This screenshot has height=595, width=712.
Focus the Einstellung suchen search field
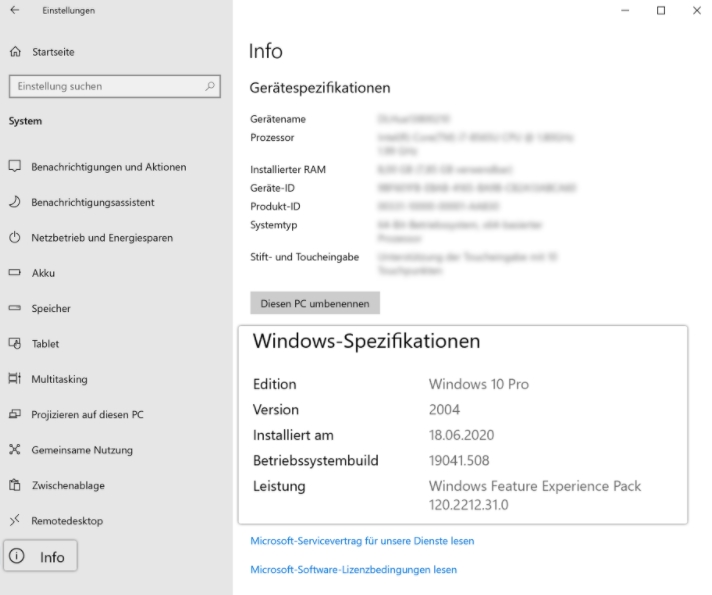point(114,86)
